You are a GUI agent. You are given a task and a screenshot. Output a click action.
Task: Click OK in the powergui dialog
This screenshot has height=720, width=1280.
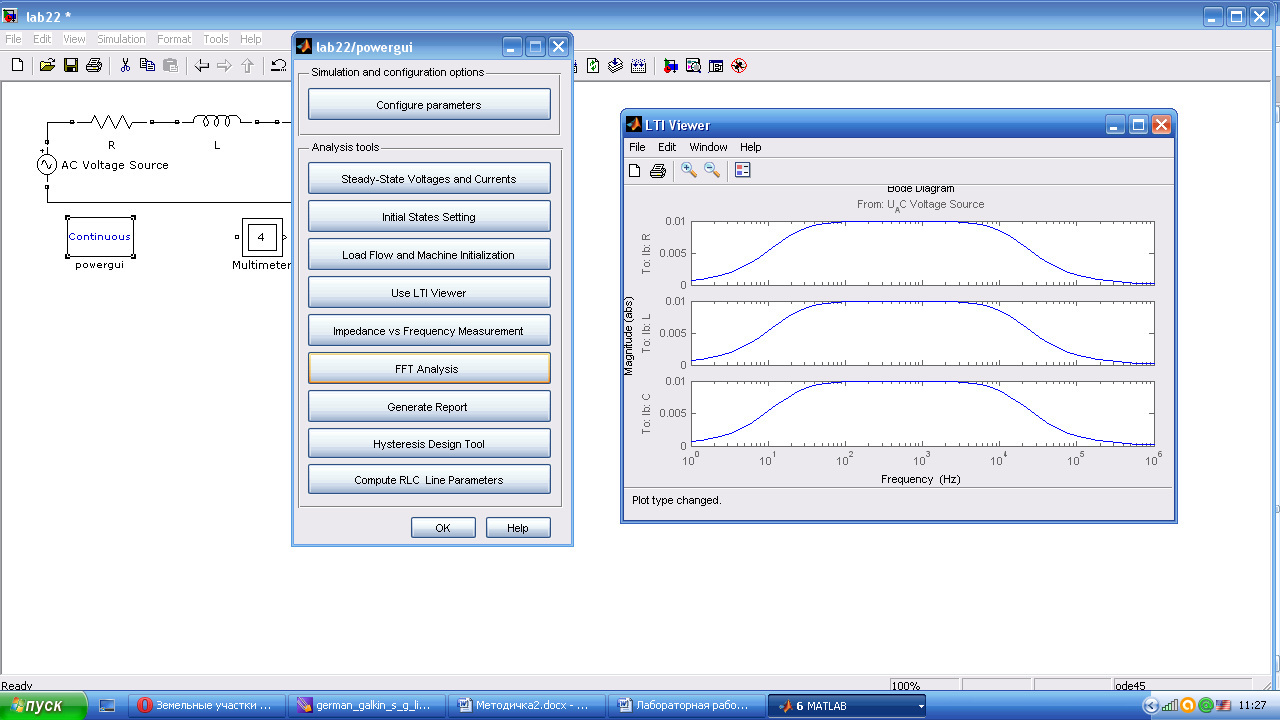click(443, 528)
